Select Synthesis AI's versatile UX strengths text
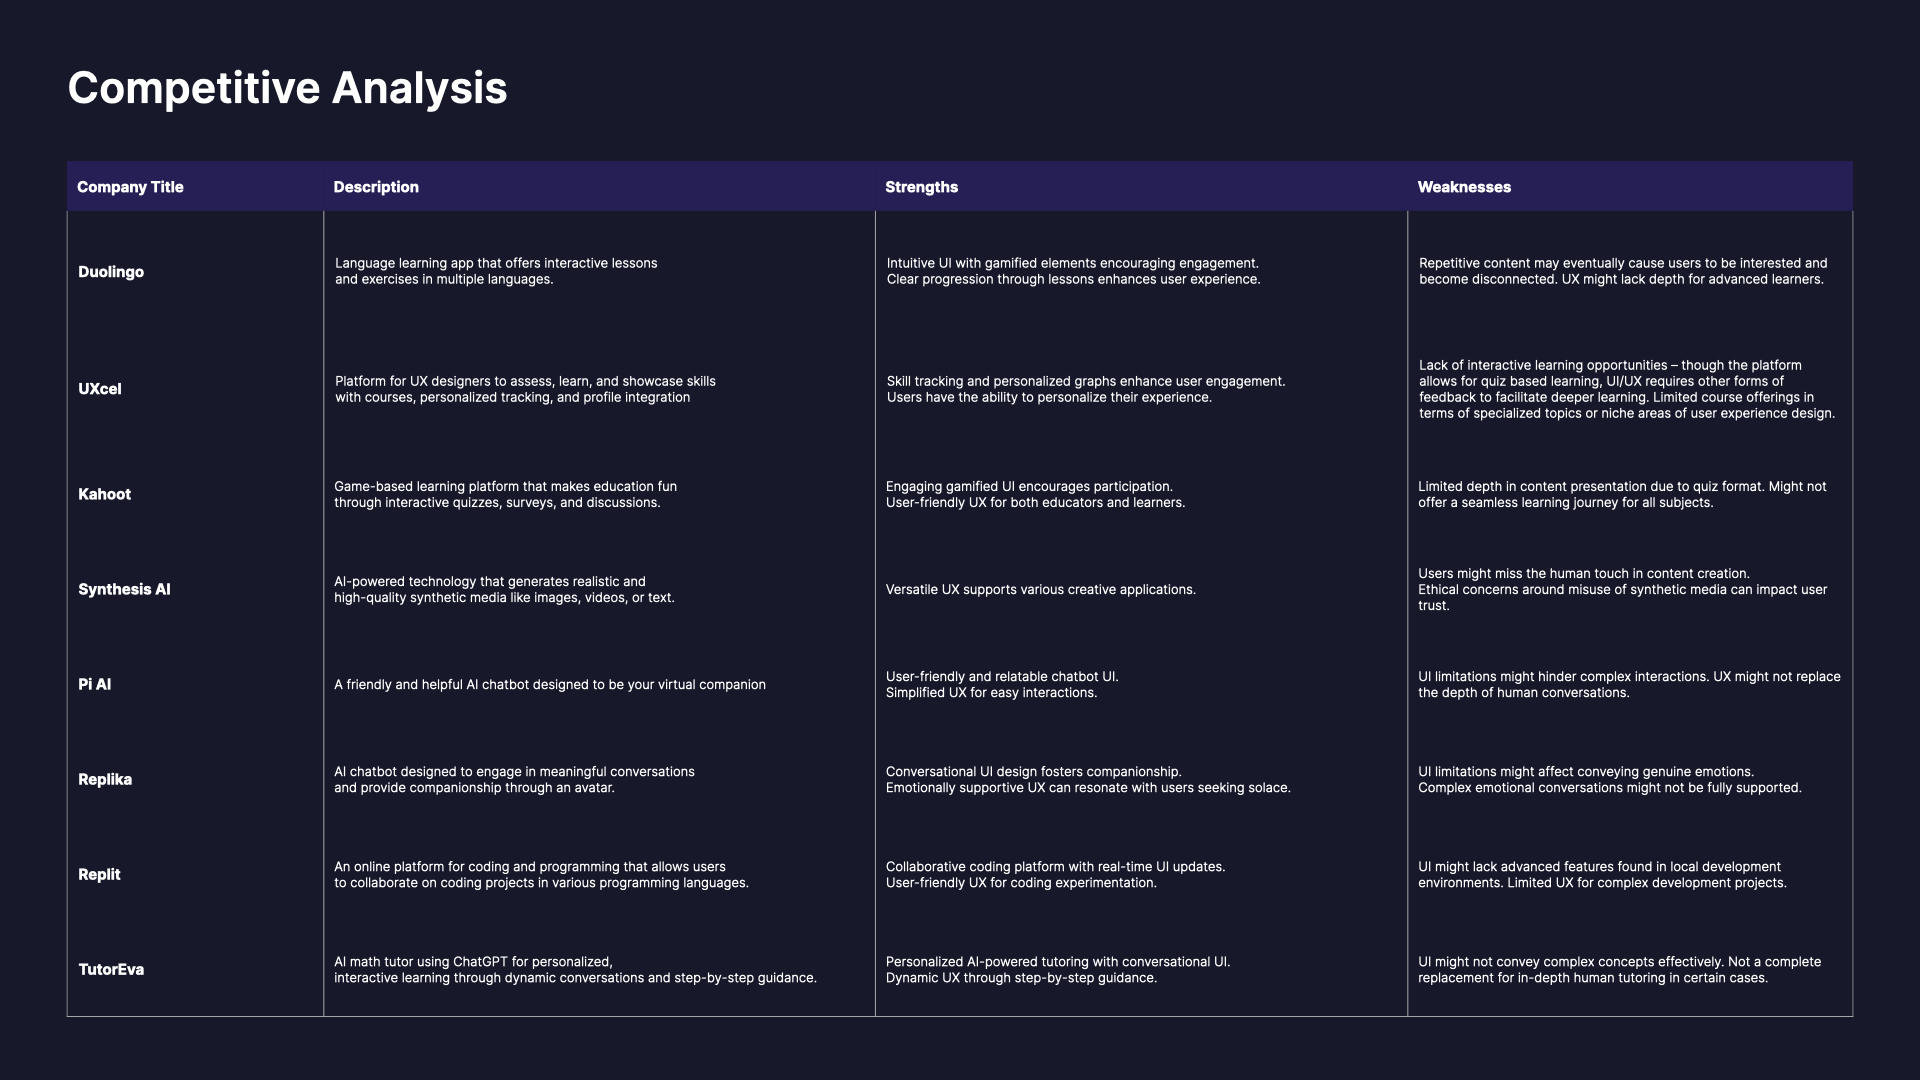Viewport: 1920px width, 1080px height. point(1040,589)
